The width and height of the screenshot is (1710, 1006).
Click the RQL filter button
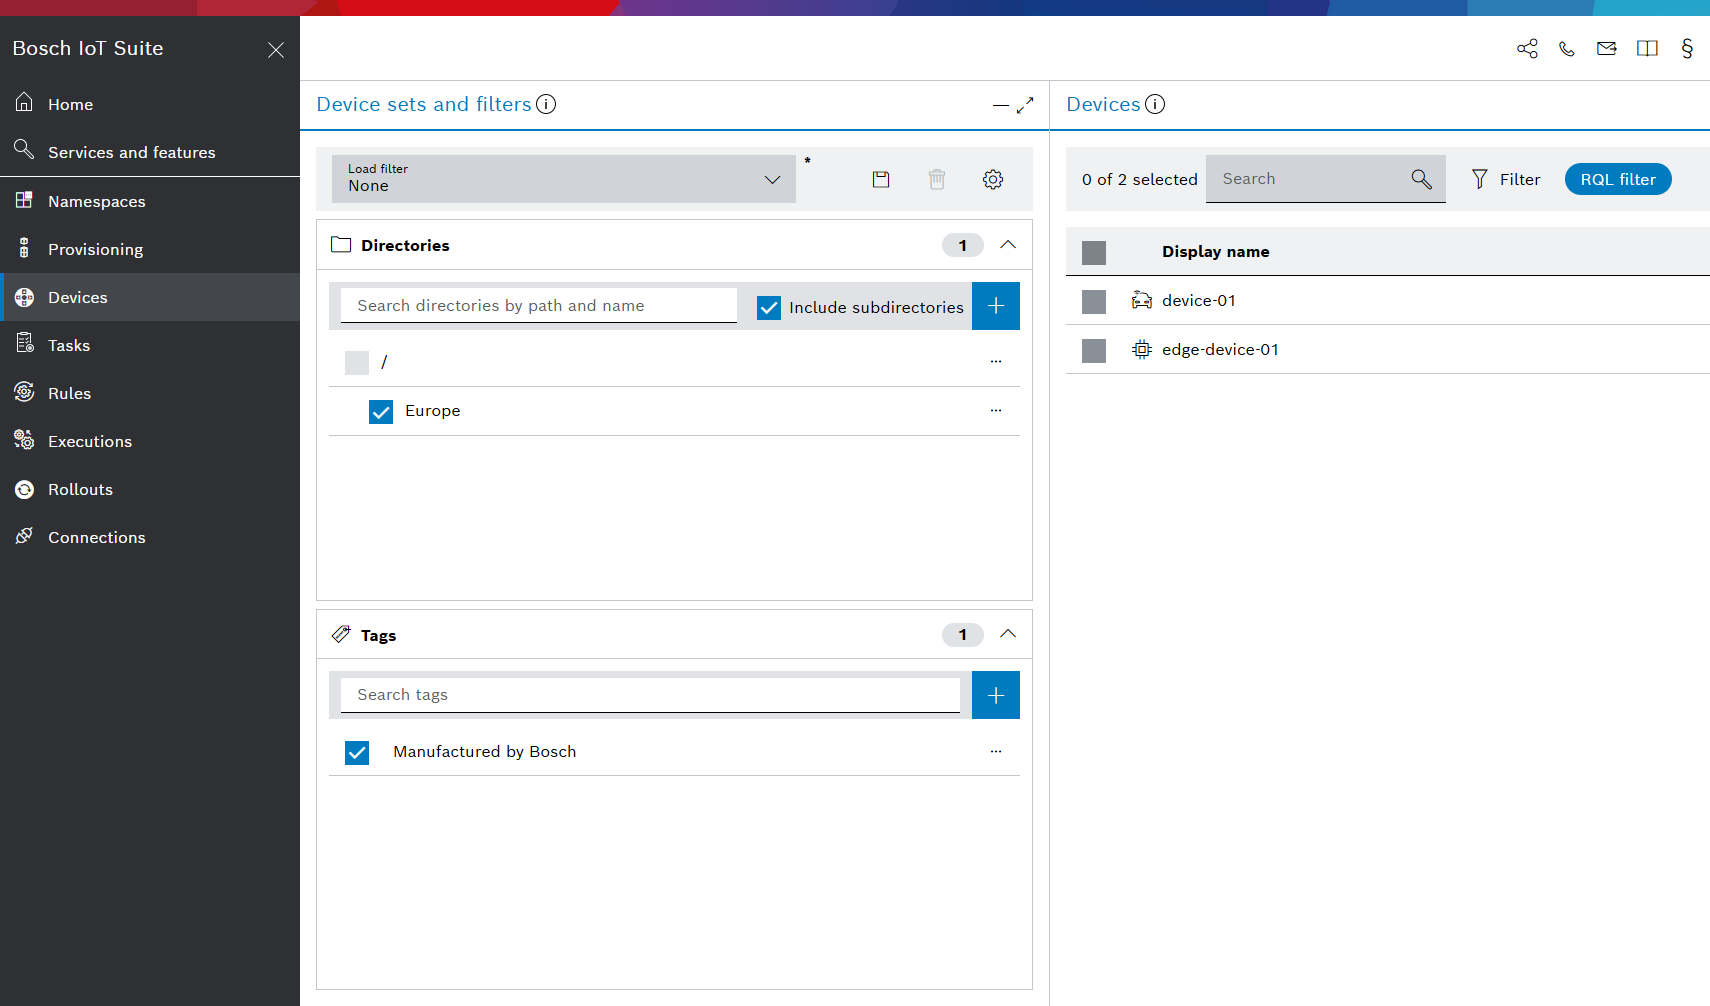click(x=1618, y=179)
